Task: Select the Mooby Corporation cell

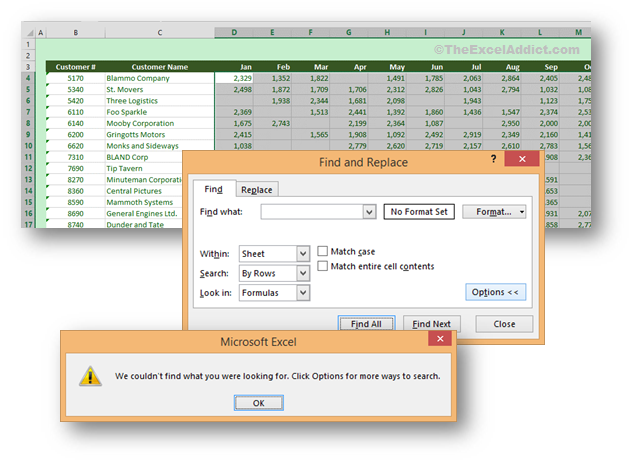Action: coord(160,123)
